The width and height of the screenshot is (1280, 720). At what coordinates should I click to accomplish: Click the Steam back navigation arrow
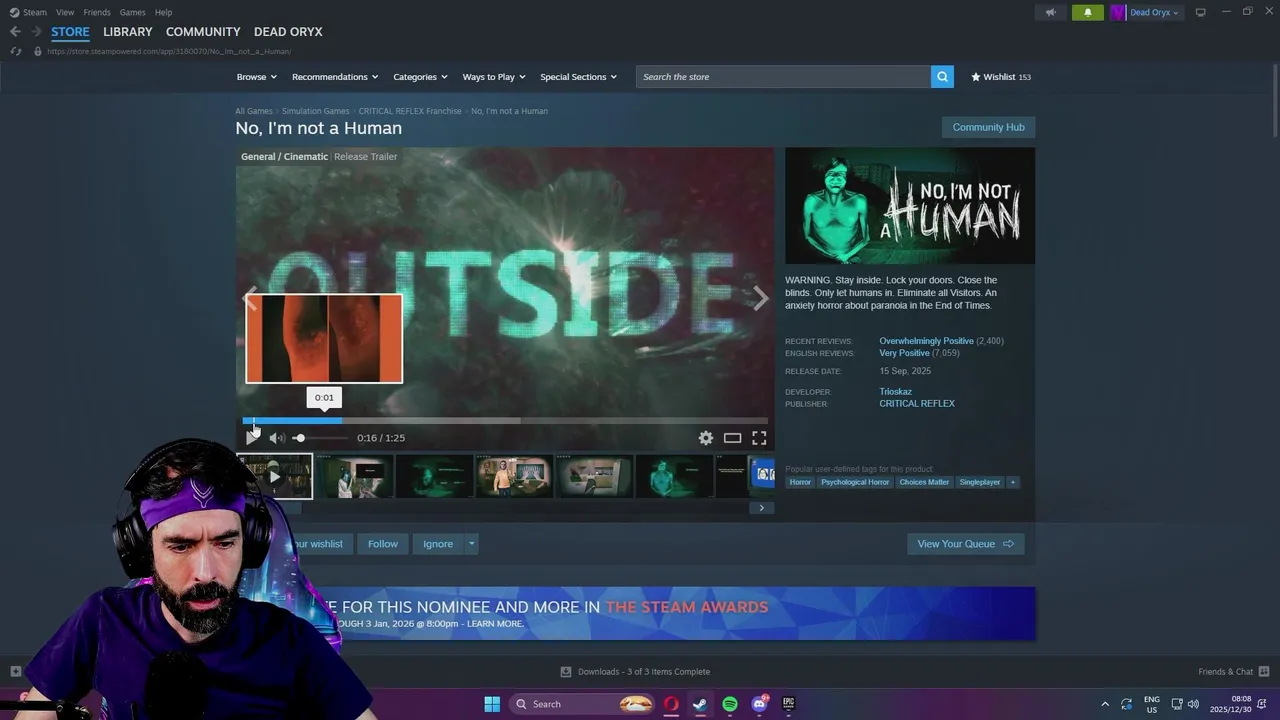pos(15,31)
